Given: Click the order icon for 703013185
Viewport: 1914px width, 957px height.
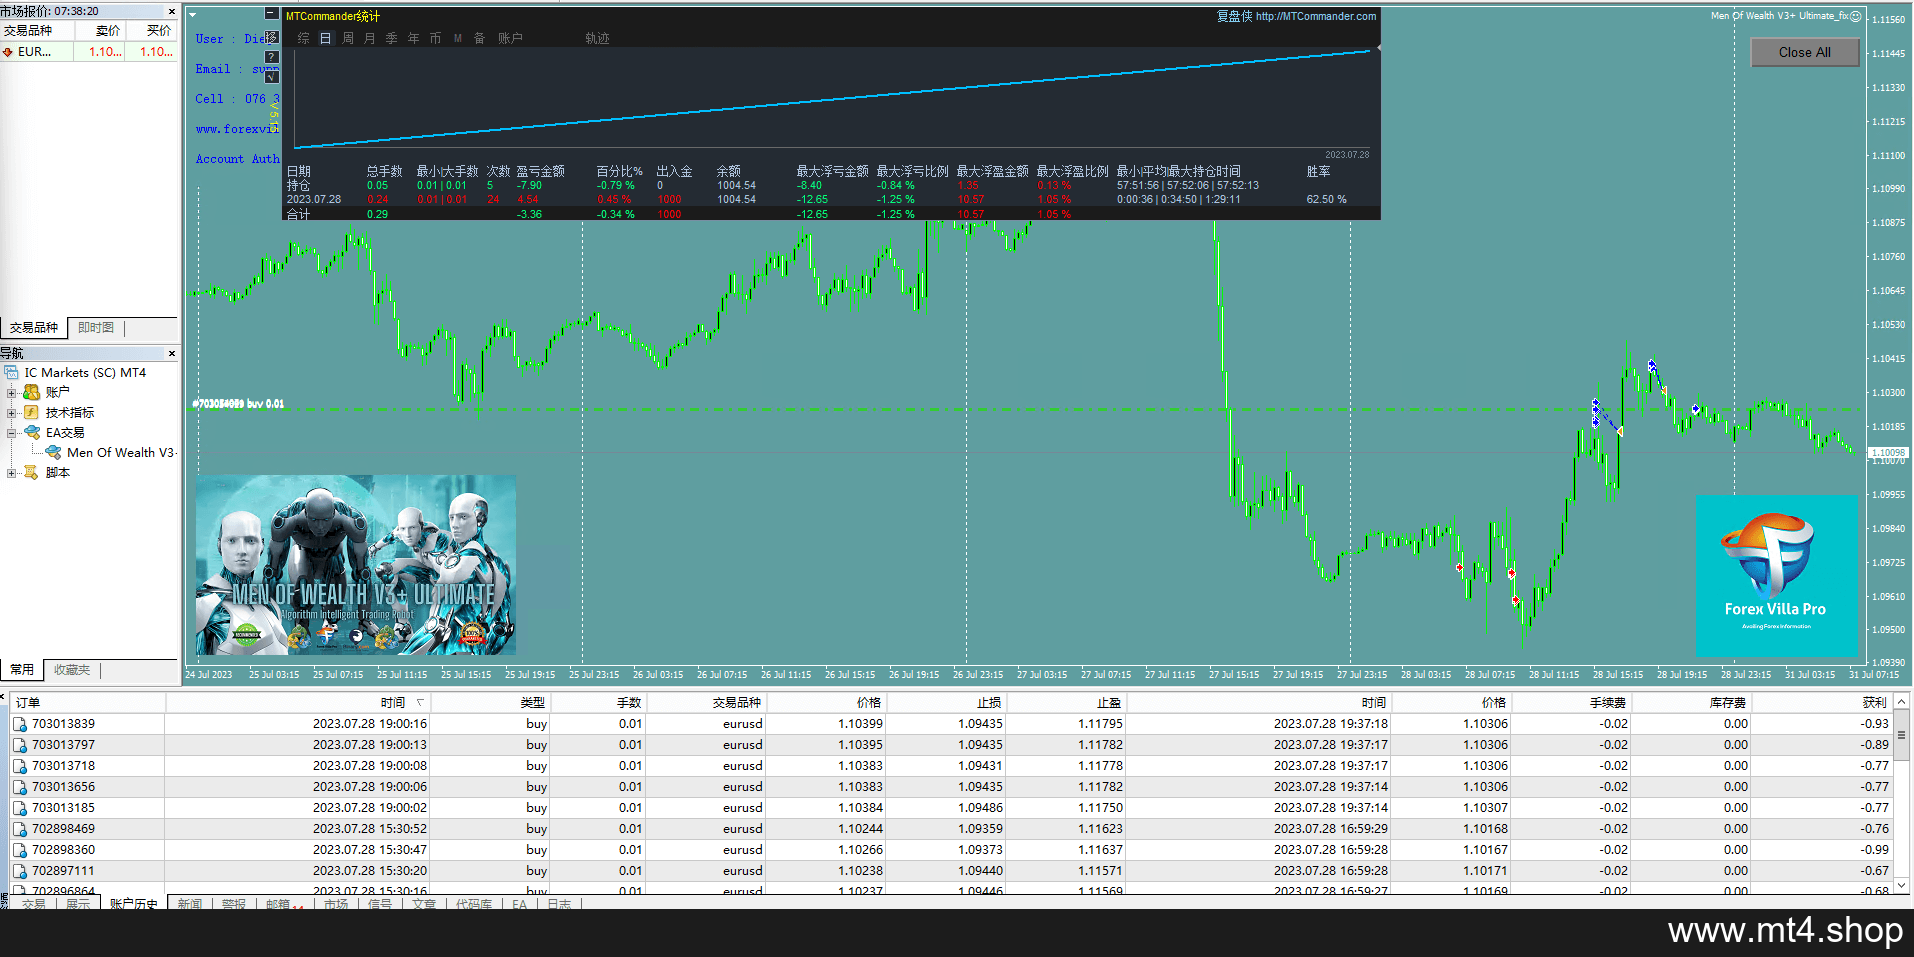Looking at the screenshot, I should [20, 808].
